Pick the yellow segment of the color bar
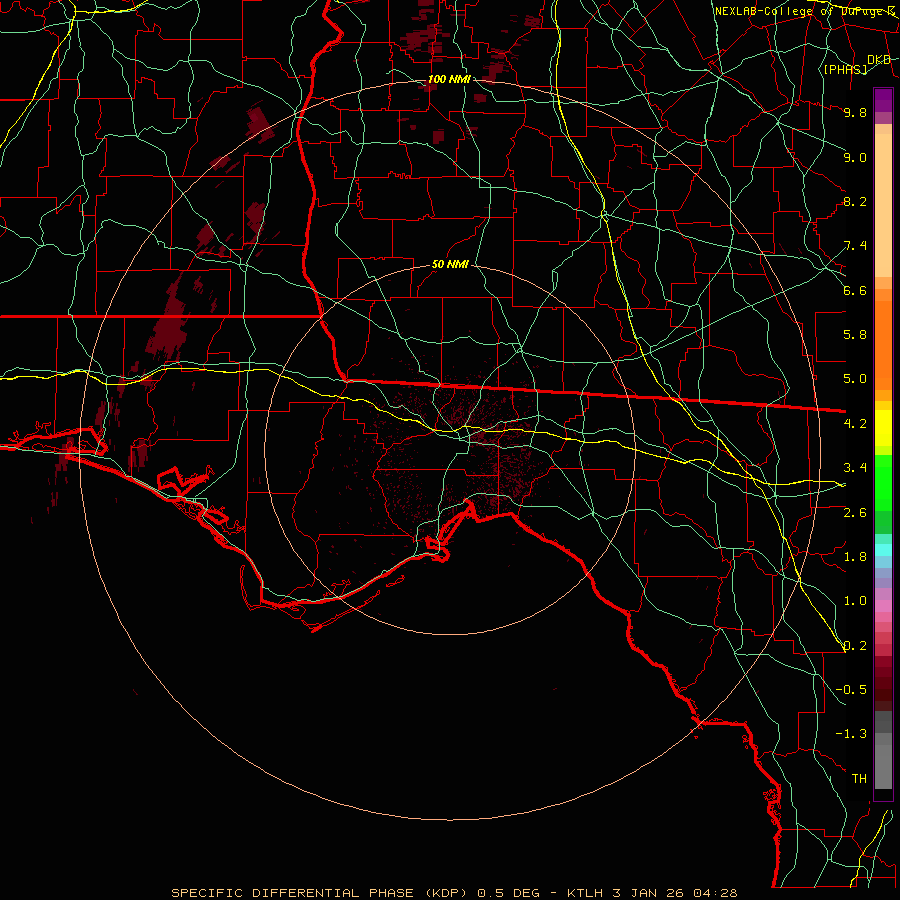Image resolution: width=900 pixels, height=900 pixels. [x=883, y=428]
